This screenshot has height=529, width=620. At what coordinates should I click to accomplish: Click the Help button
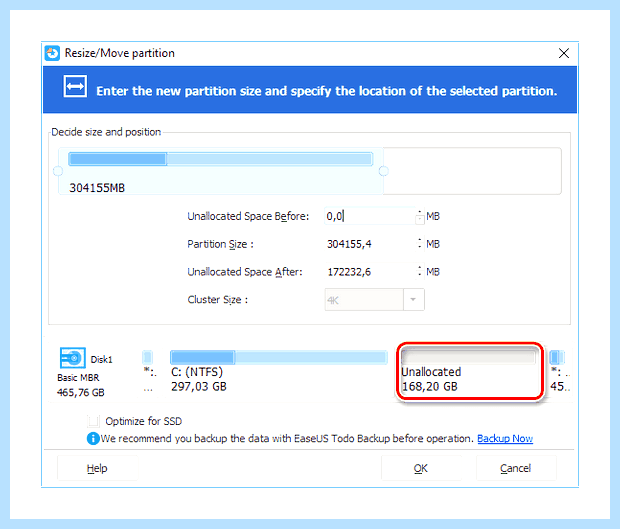(x=97, y=468)
